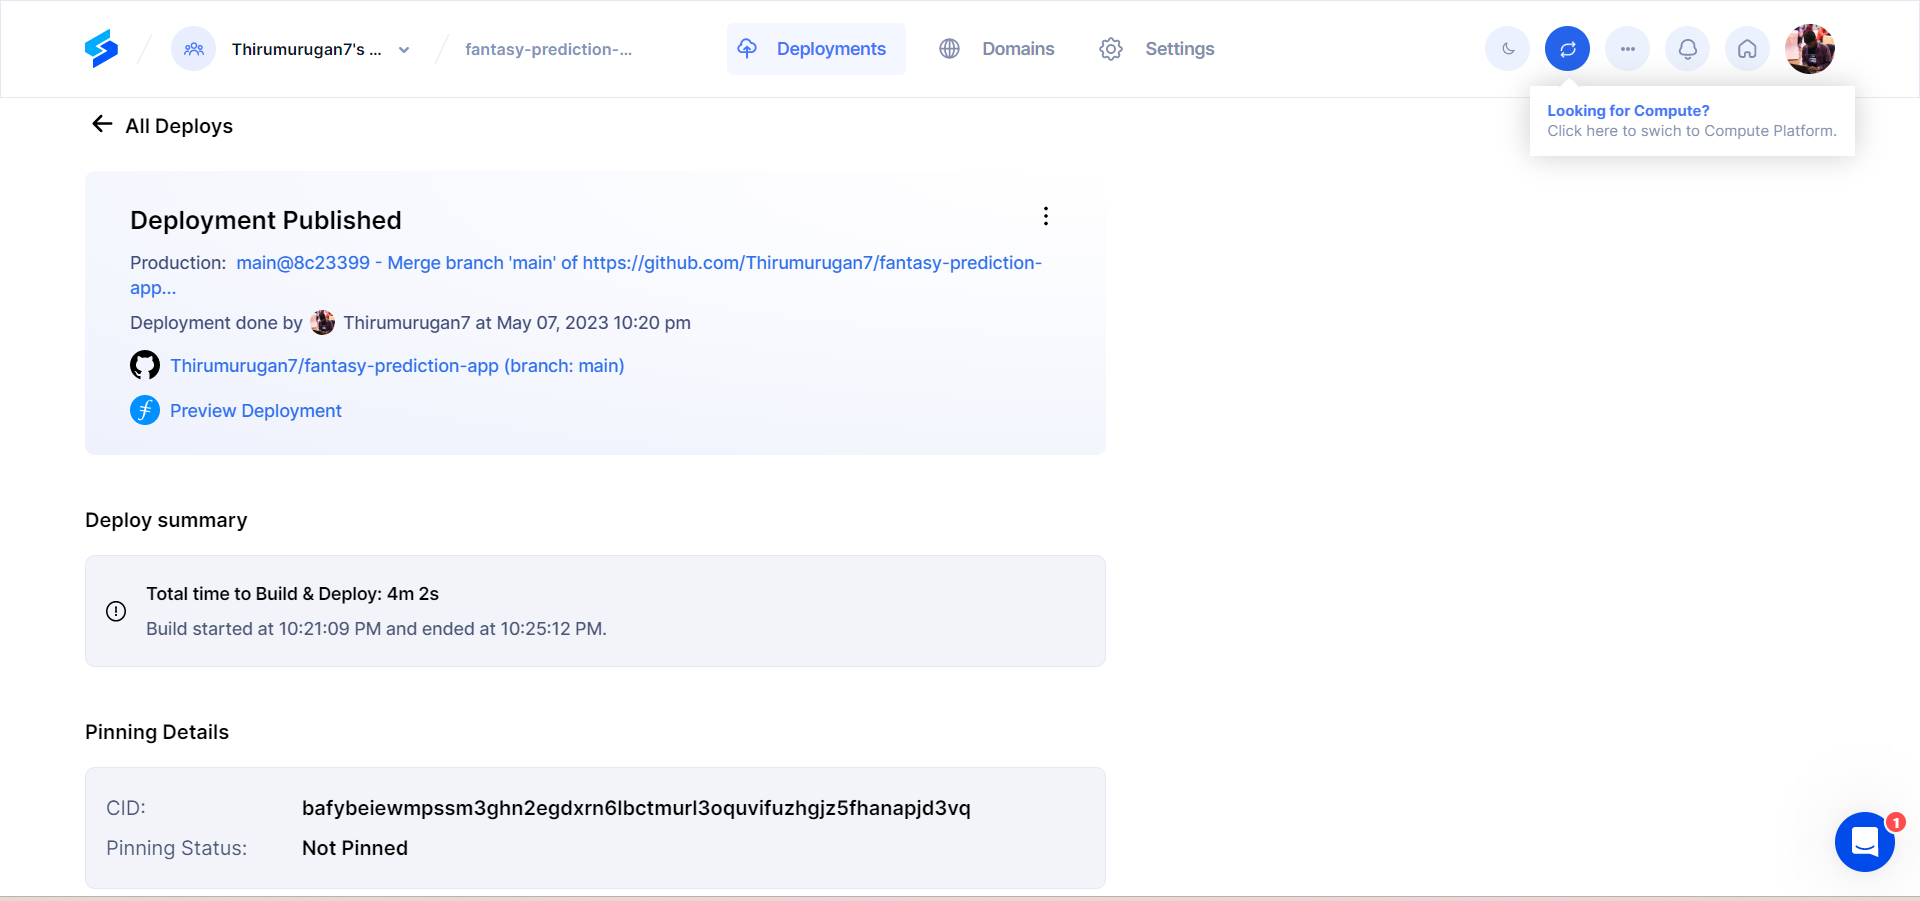The width and height of the screenshot is (1920, 901).
Task: Toggle dark mode with the moon icon
Action: (x=1508, y=49)
